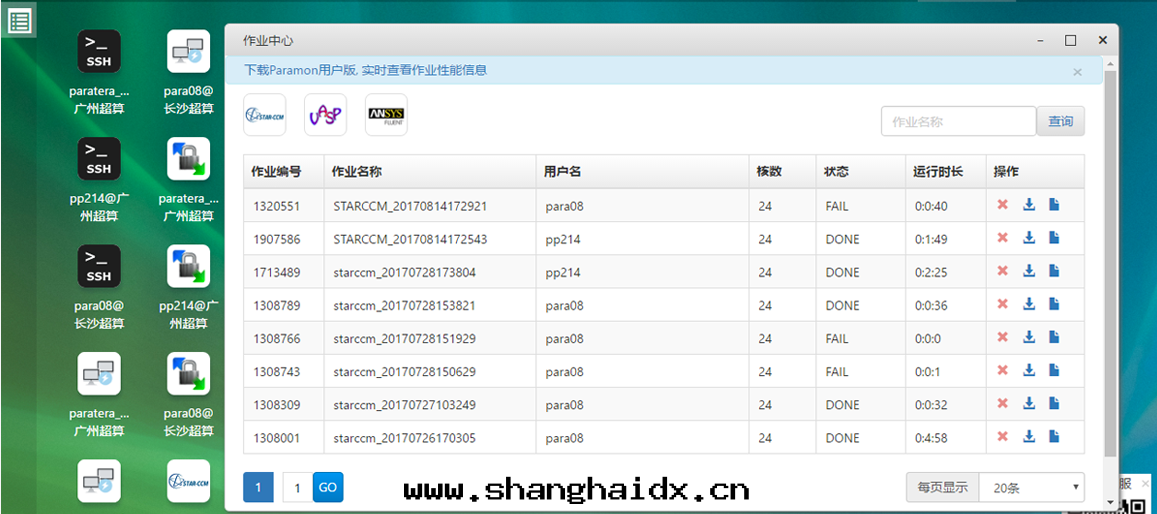Focus the 作业名称 search input field
The image size is (1157, 514).
(958, 122)
